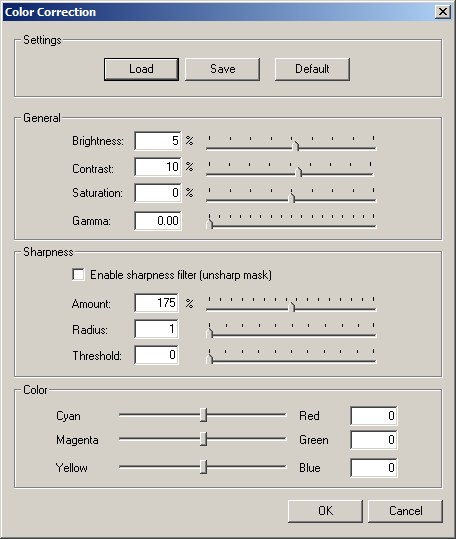
Task: Click the sharpness Amount slider thumb
Action: pos(292,307)
